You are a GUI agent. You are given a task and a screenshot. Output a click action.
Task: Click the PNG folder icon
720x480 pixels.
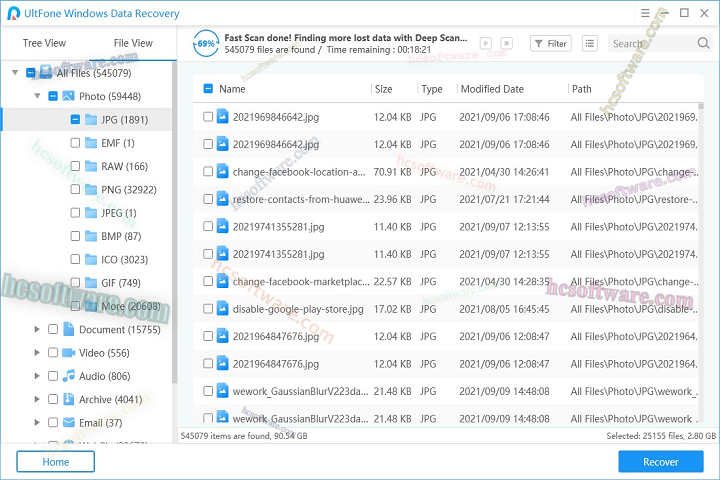point(91,189)
